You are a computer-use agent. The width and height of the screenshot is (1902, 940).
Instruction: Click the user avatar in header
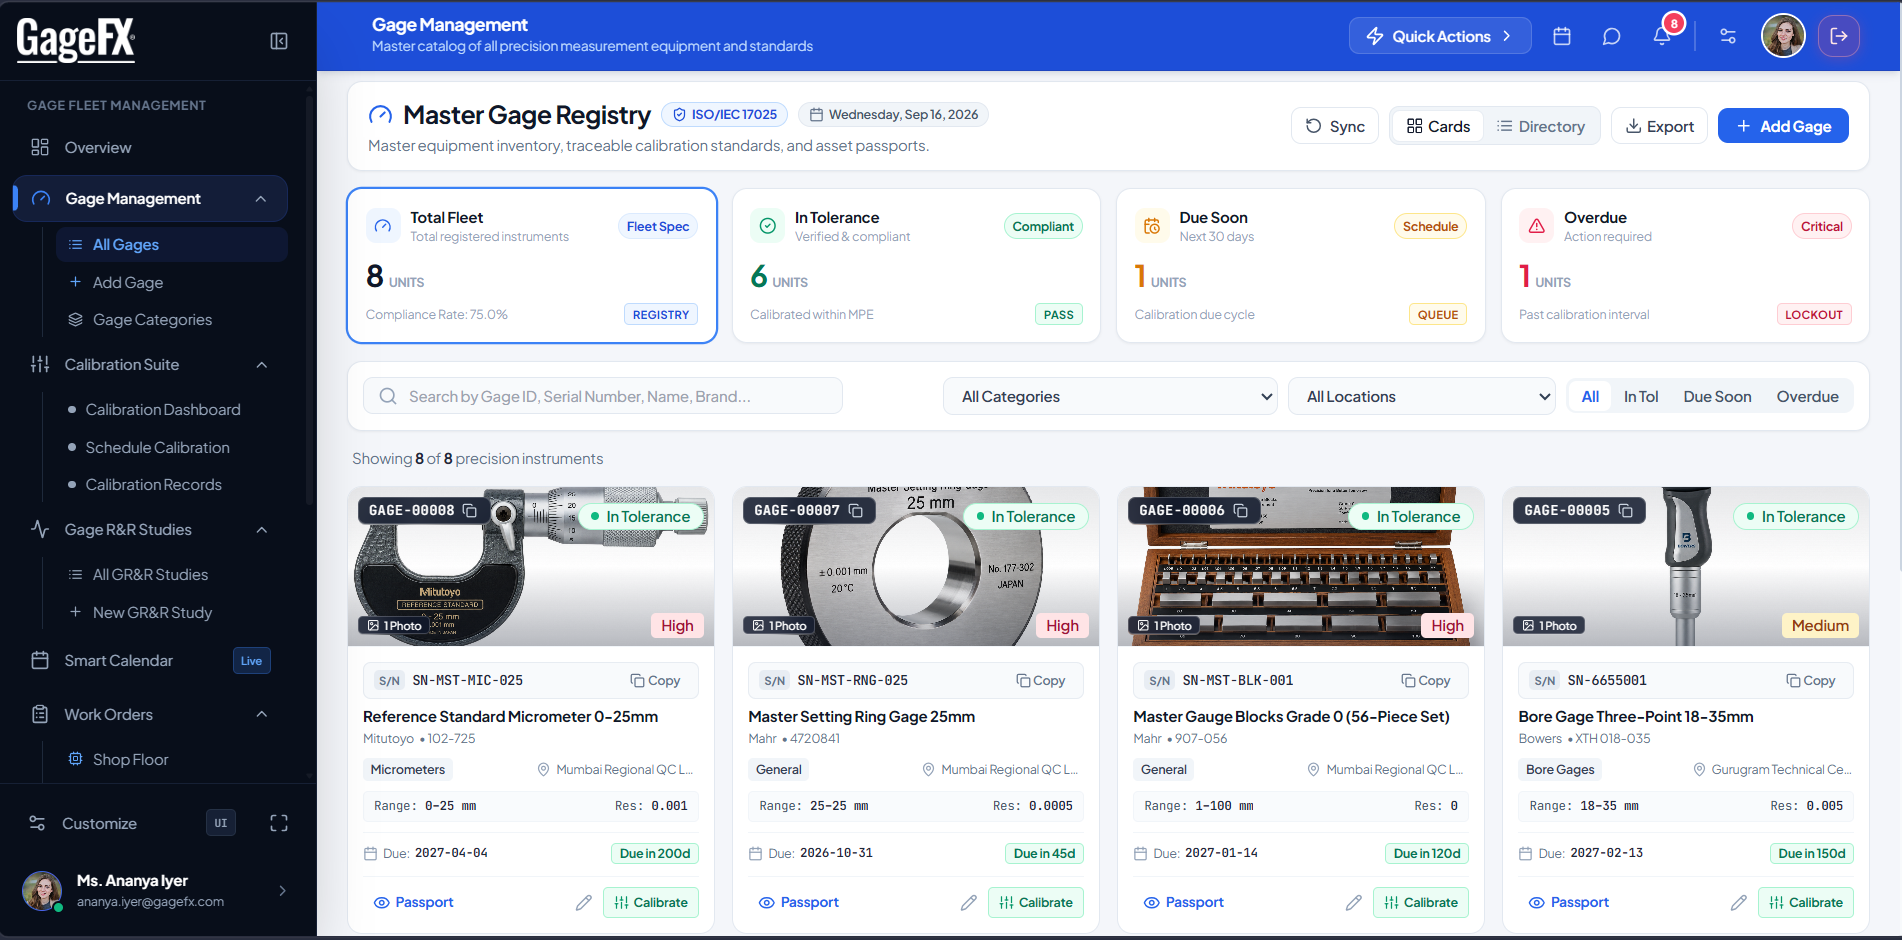(1783, 36)
